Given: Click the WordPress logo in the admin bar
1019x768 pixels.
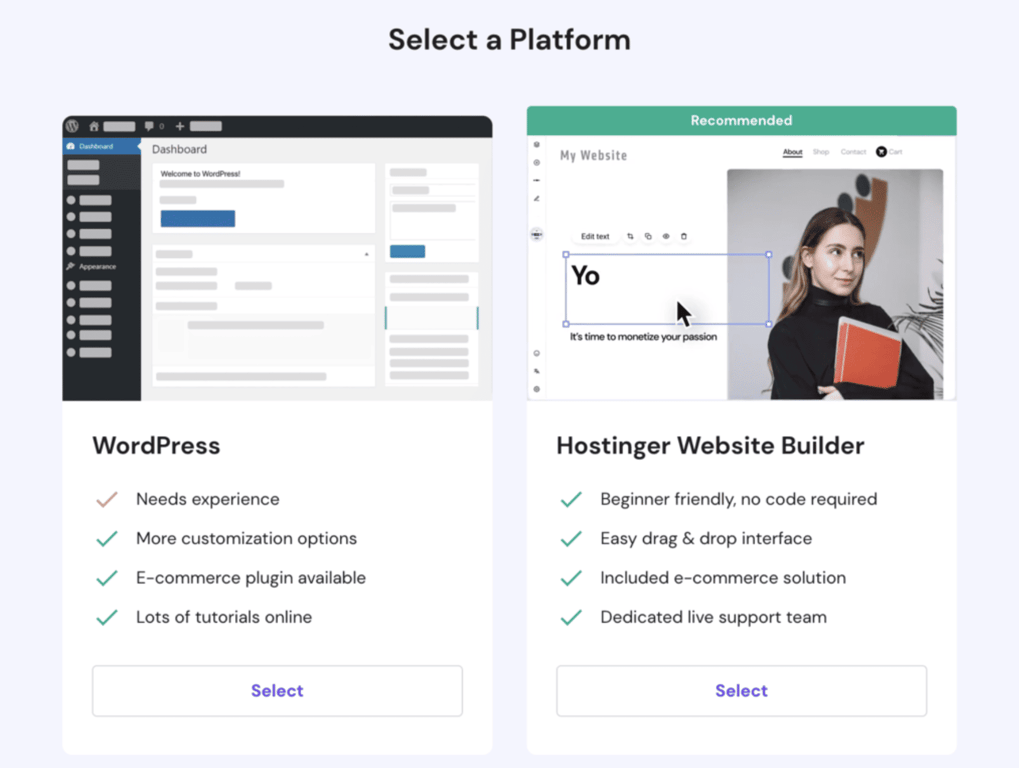Looking at the screenshot, I should coord(73,126).
